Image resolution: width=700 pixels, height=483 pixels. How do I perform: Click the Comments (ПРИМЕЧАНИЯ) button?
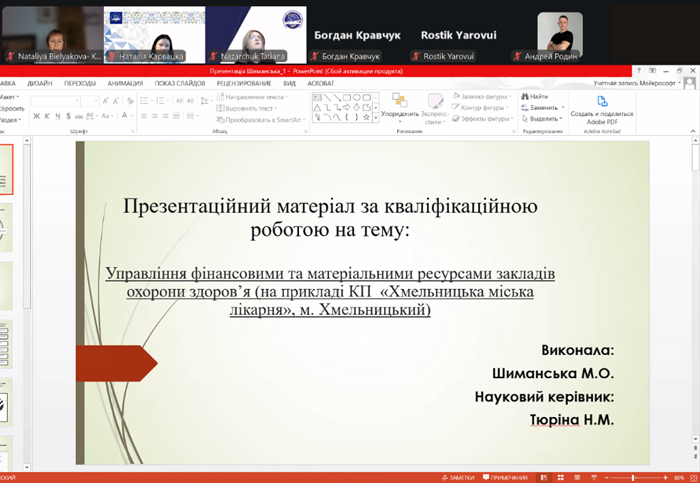click(x=508, y=478)
